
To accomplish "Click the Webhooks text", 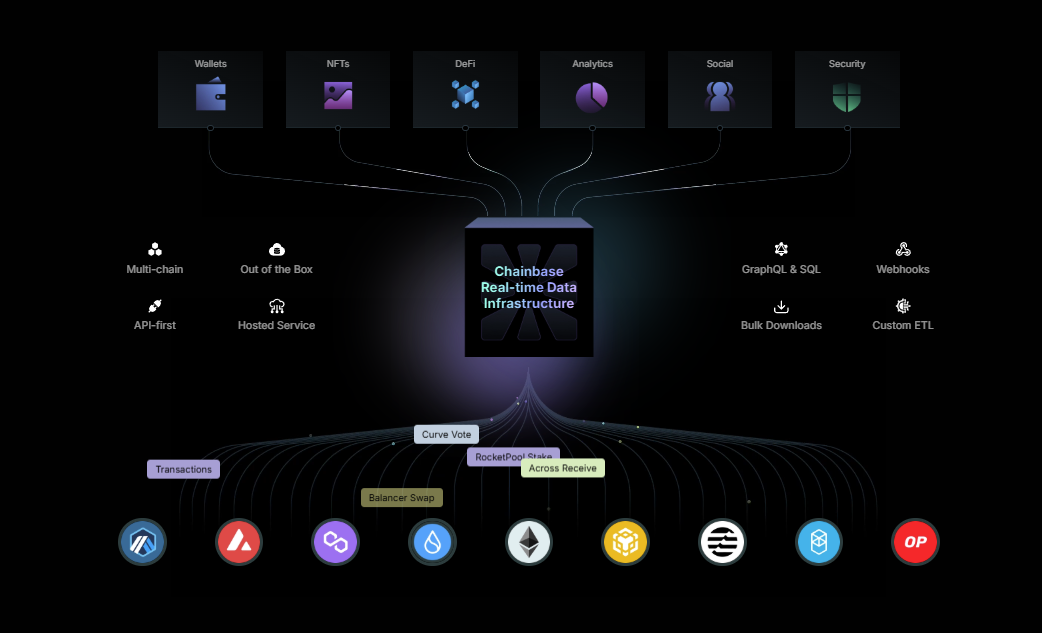I will pos(902,269).
